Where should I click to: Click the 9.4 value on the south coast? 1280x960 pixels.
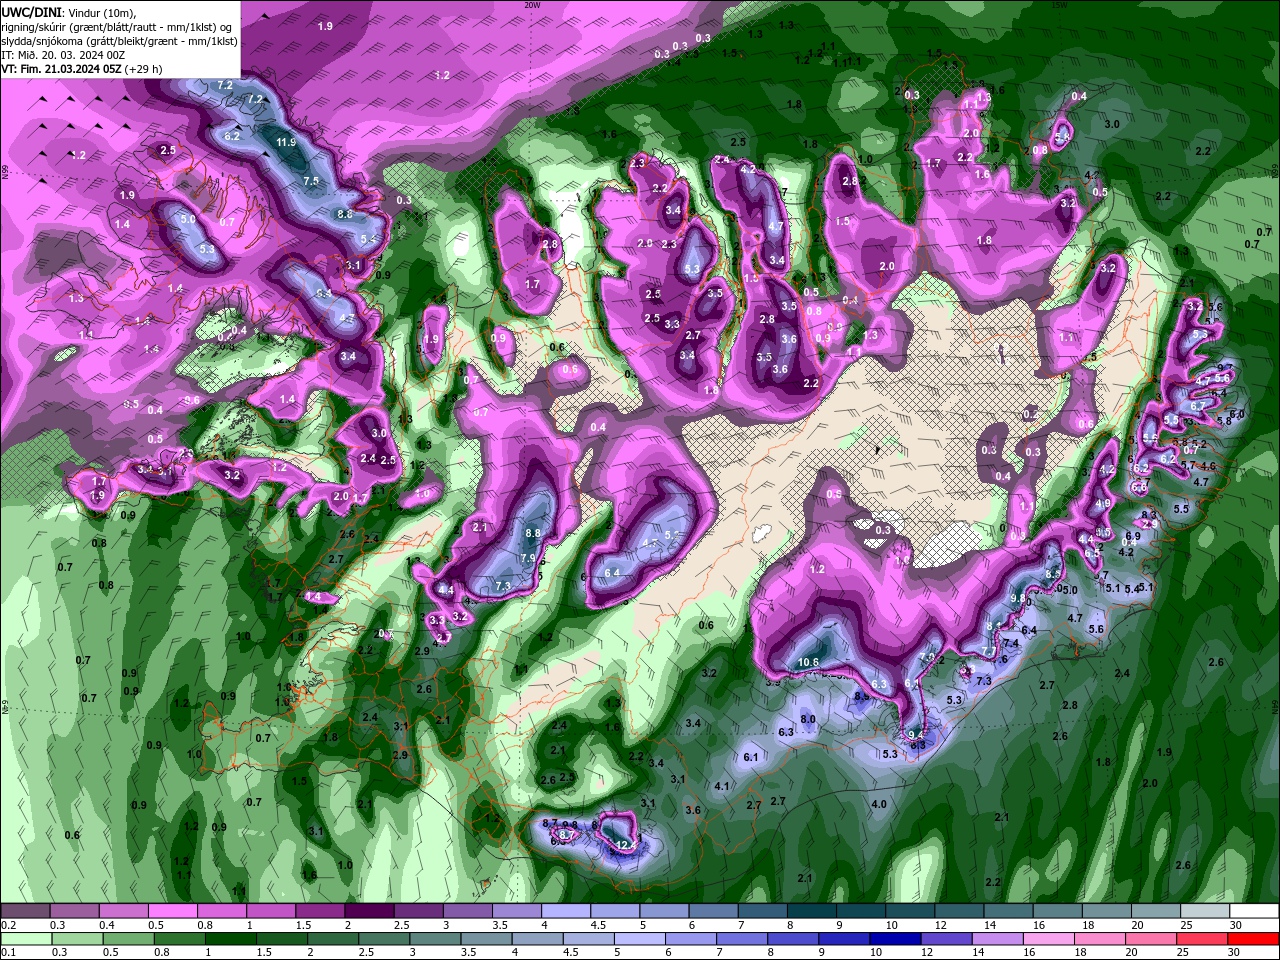[915, 734]
